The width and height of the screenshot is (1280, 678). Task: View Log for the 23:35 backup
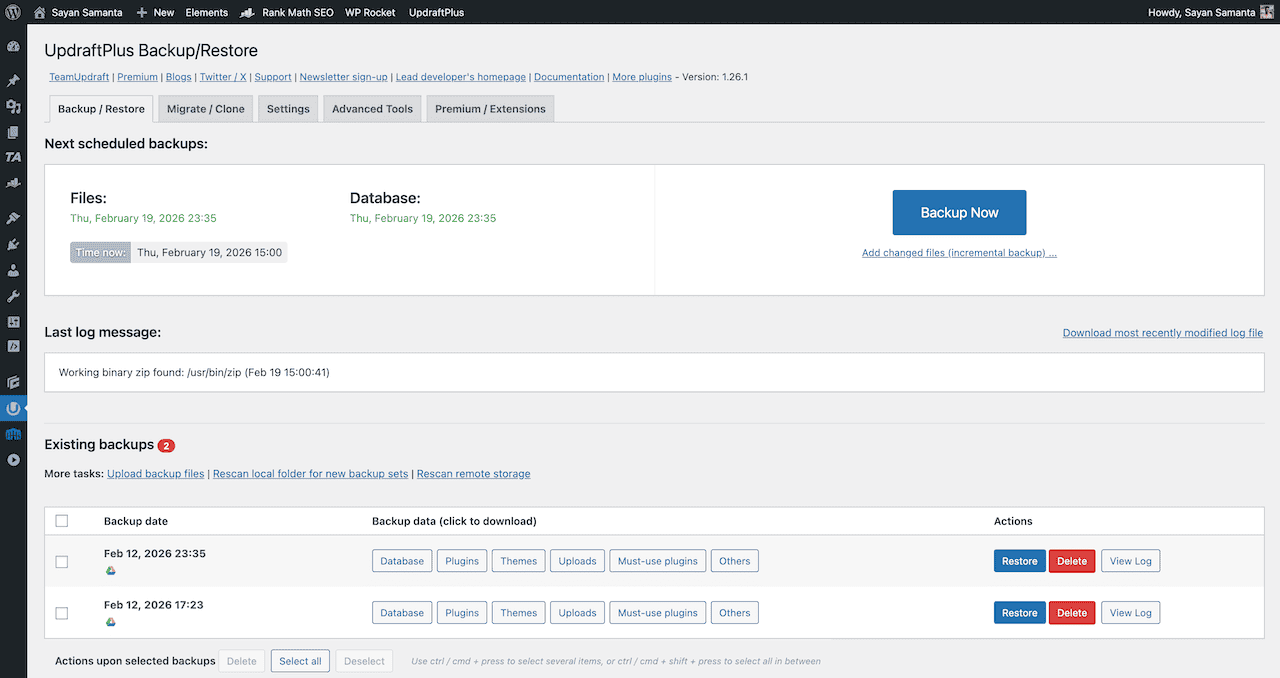pyautogui.click(x=1131, y=561)
